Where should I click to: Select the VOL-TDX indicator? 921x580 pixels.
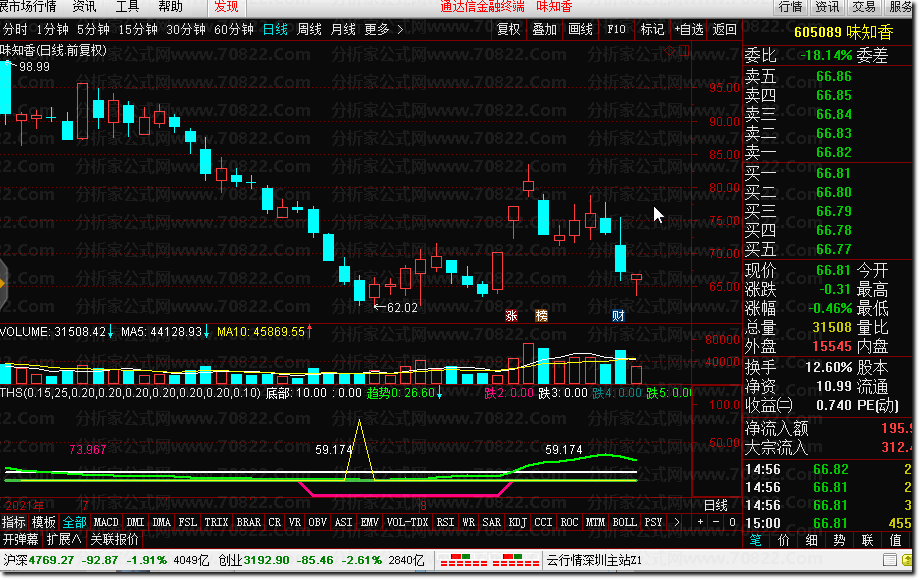point(407,522)
